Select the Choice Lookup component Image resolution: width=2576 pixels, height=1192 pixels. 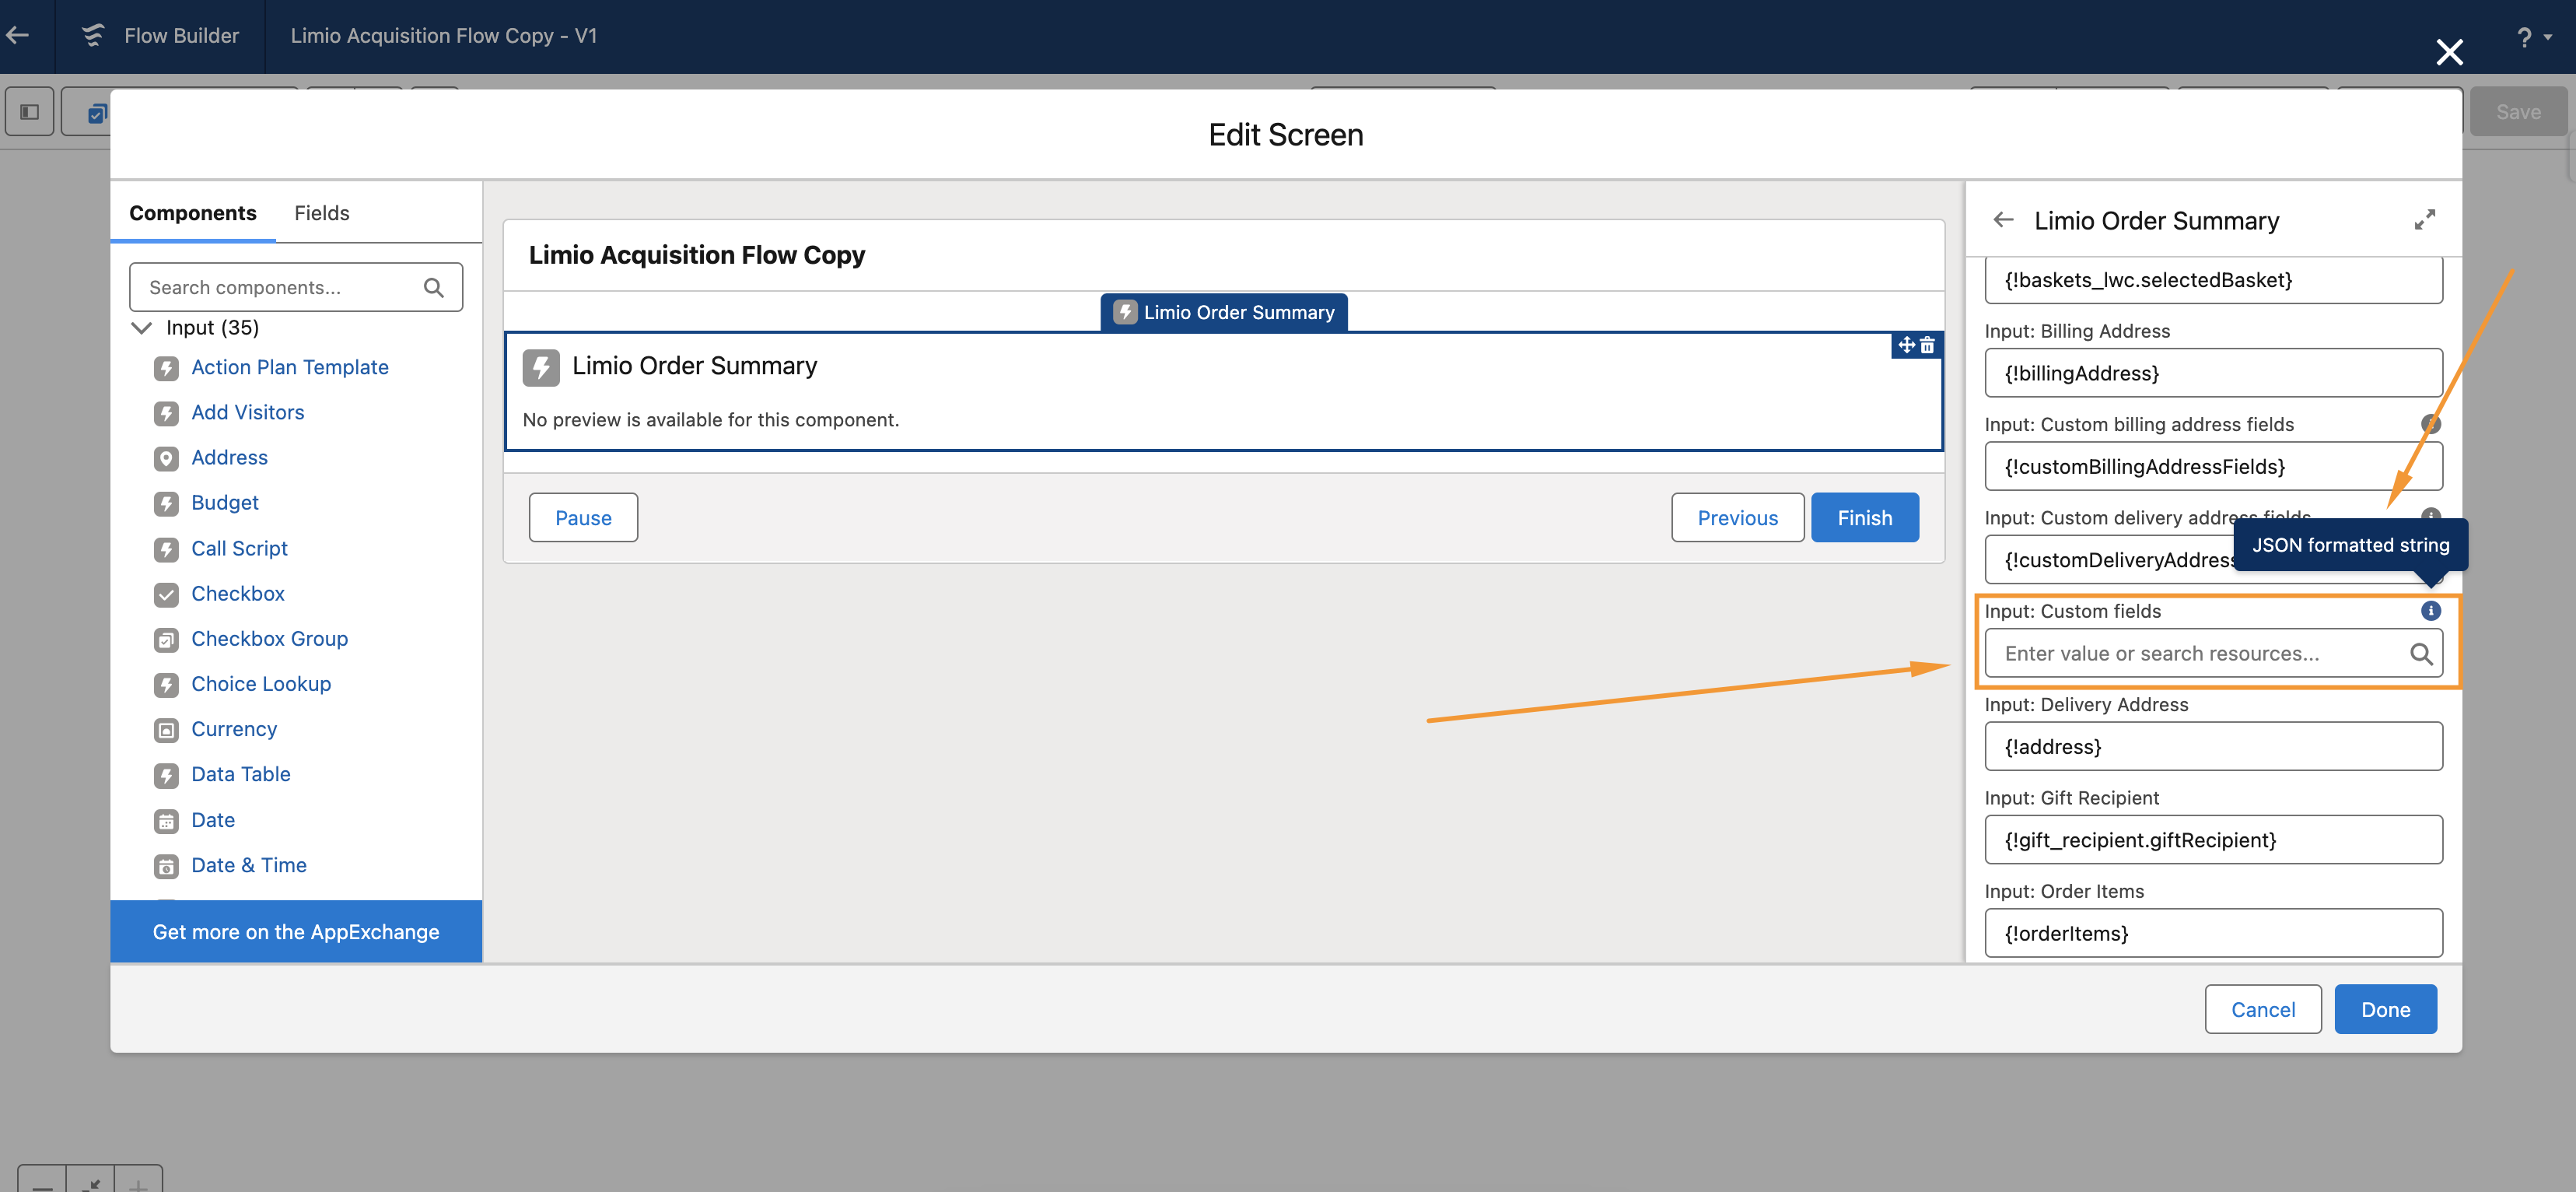click(261, 683)
